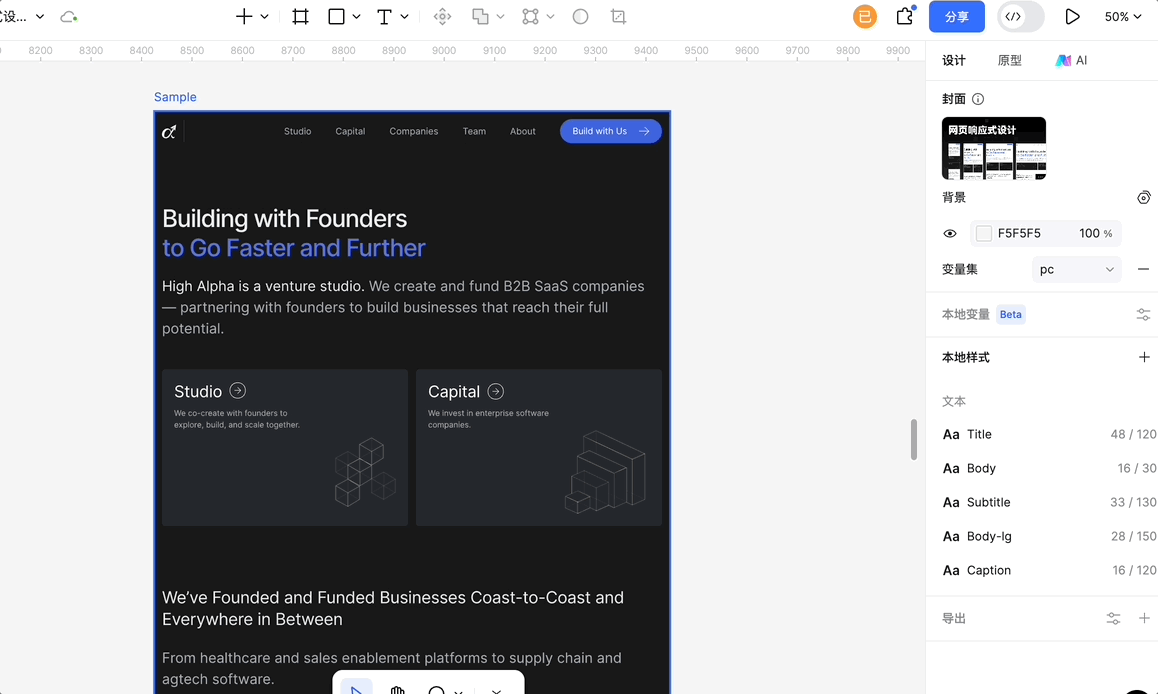Viewport: 1158px width, 694px height.
Task: Select the Frame tool in toolbar
Action: pyautogui.click(x=300, y=17)
